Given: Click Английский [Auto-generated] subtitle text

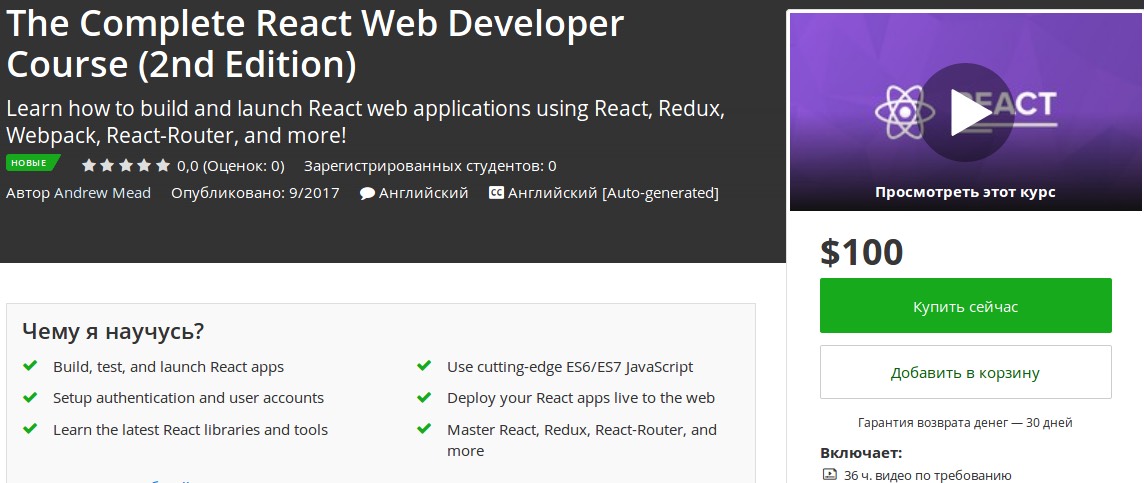Looking at the screenshot, I should point(614,193).
